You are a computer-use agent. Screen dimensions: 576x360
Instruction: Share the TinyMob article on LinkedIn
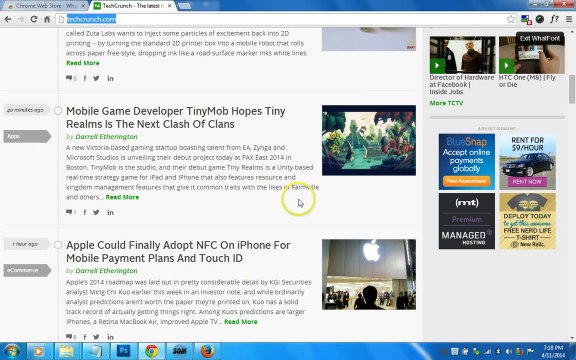click(110, 212)
